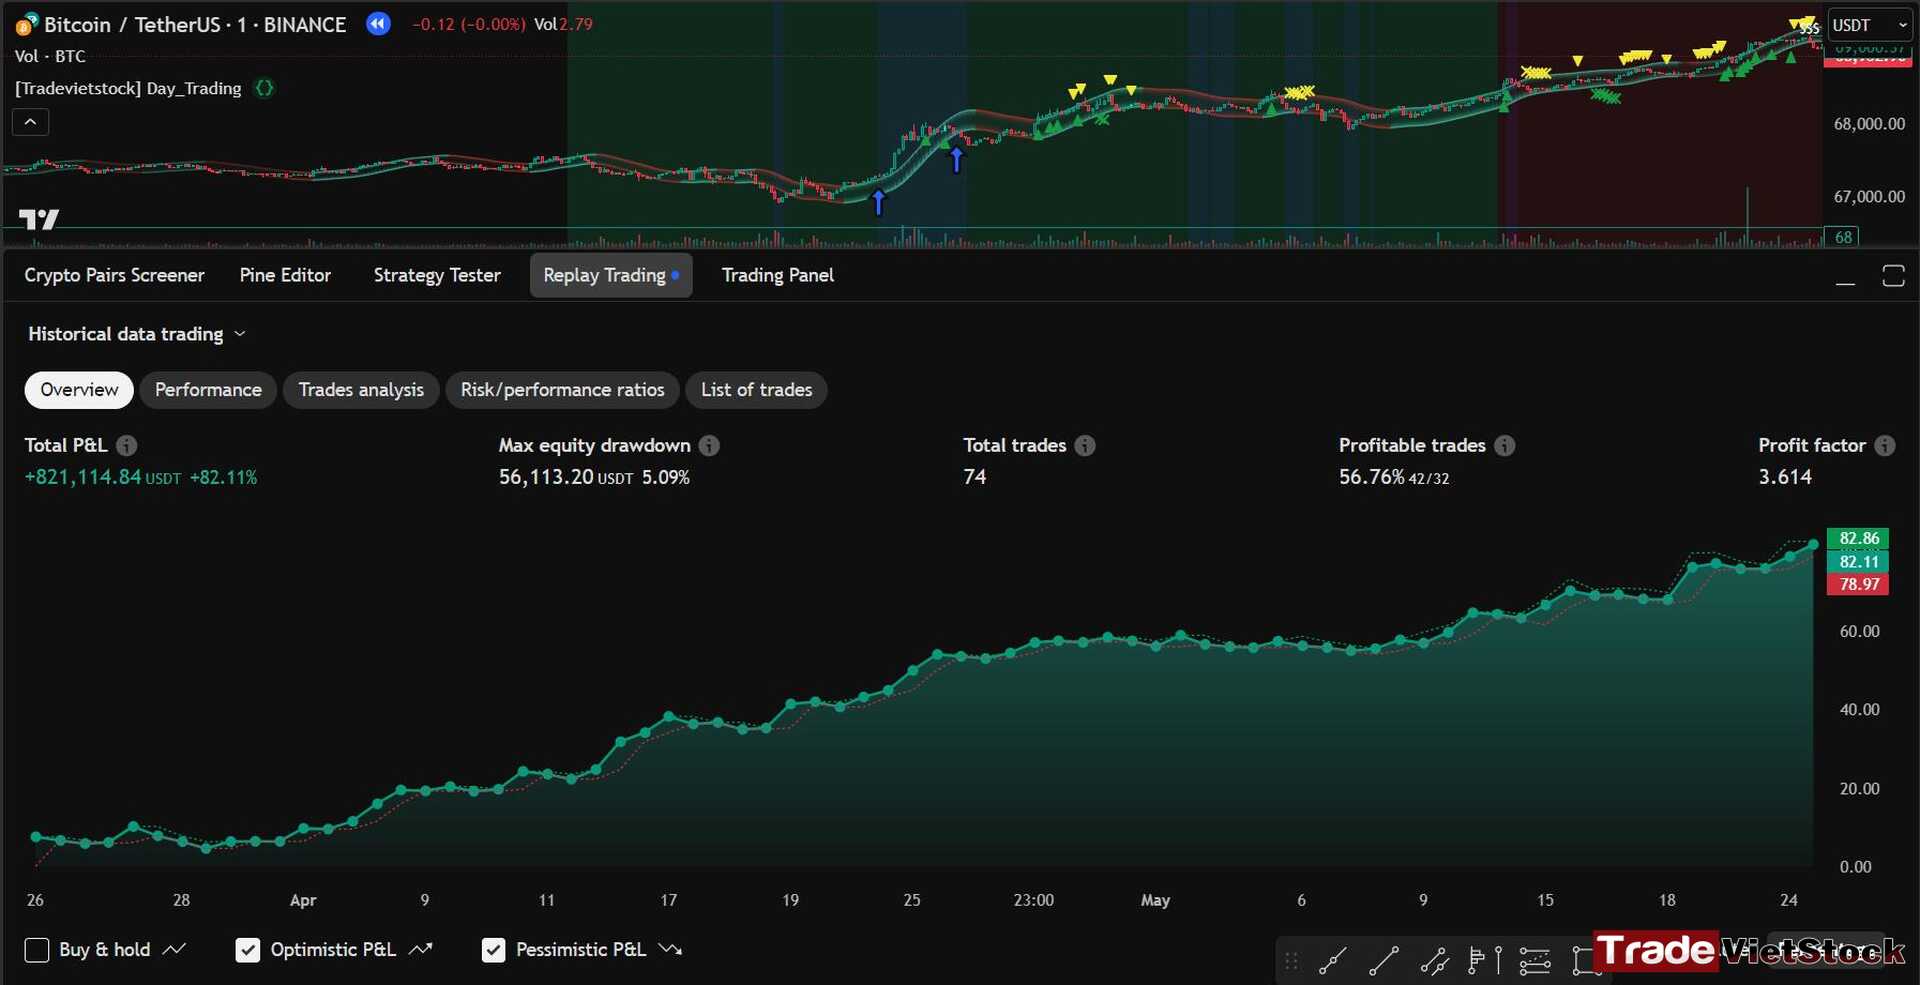Click the May label on equity time axis
The width and height of the screenshot is (1920, 985).
tap(1155, 900)
